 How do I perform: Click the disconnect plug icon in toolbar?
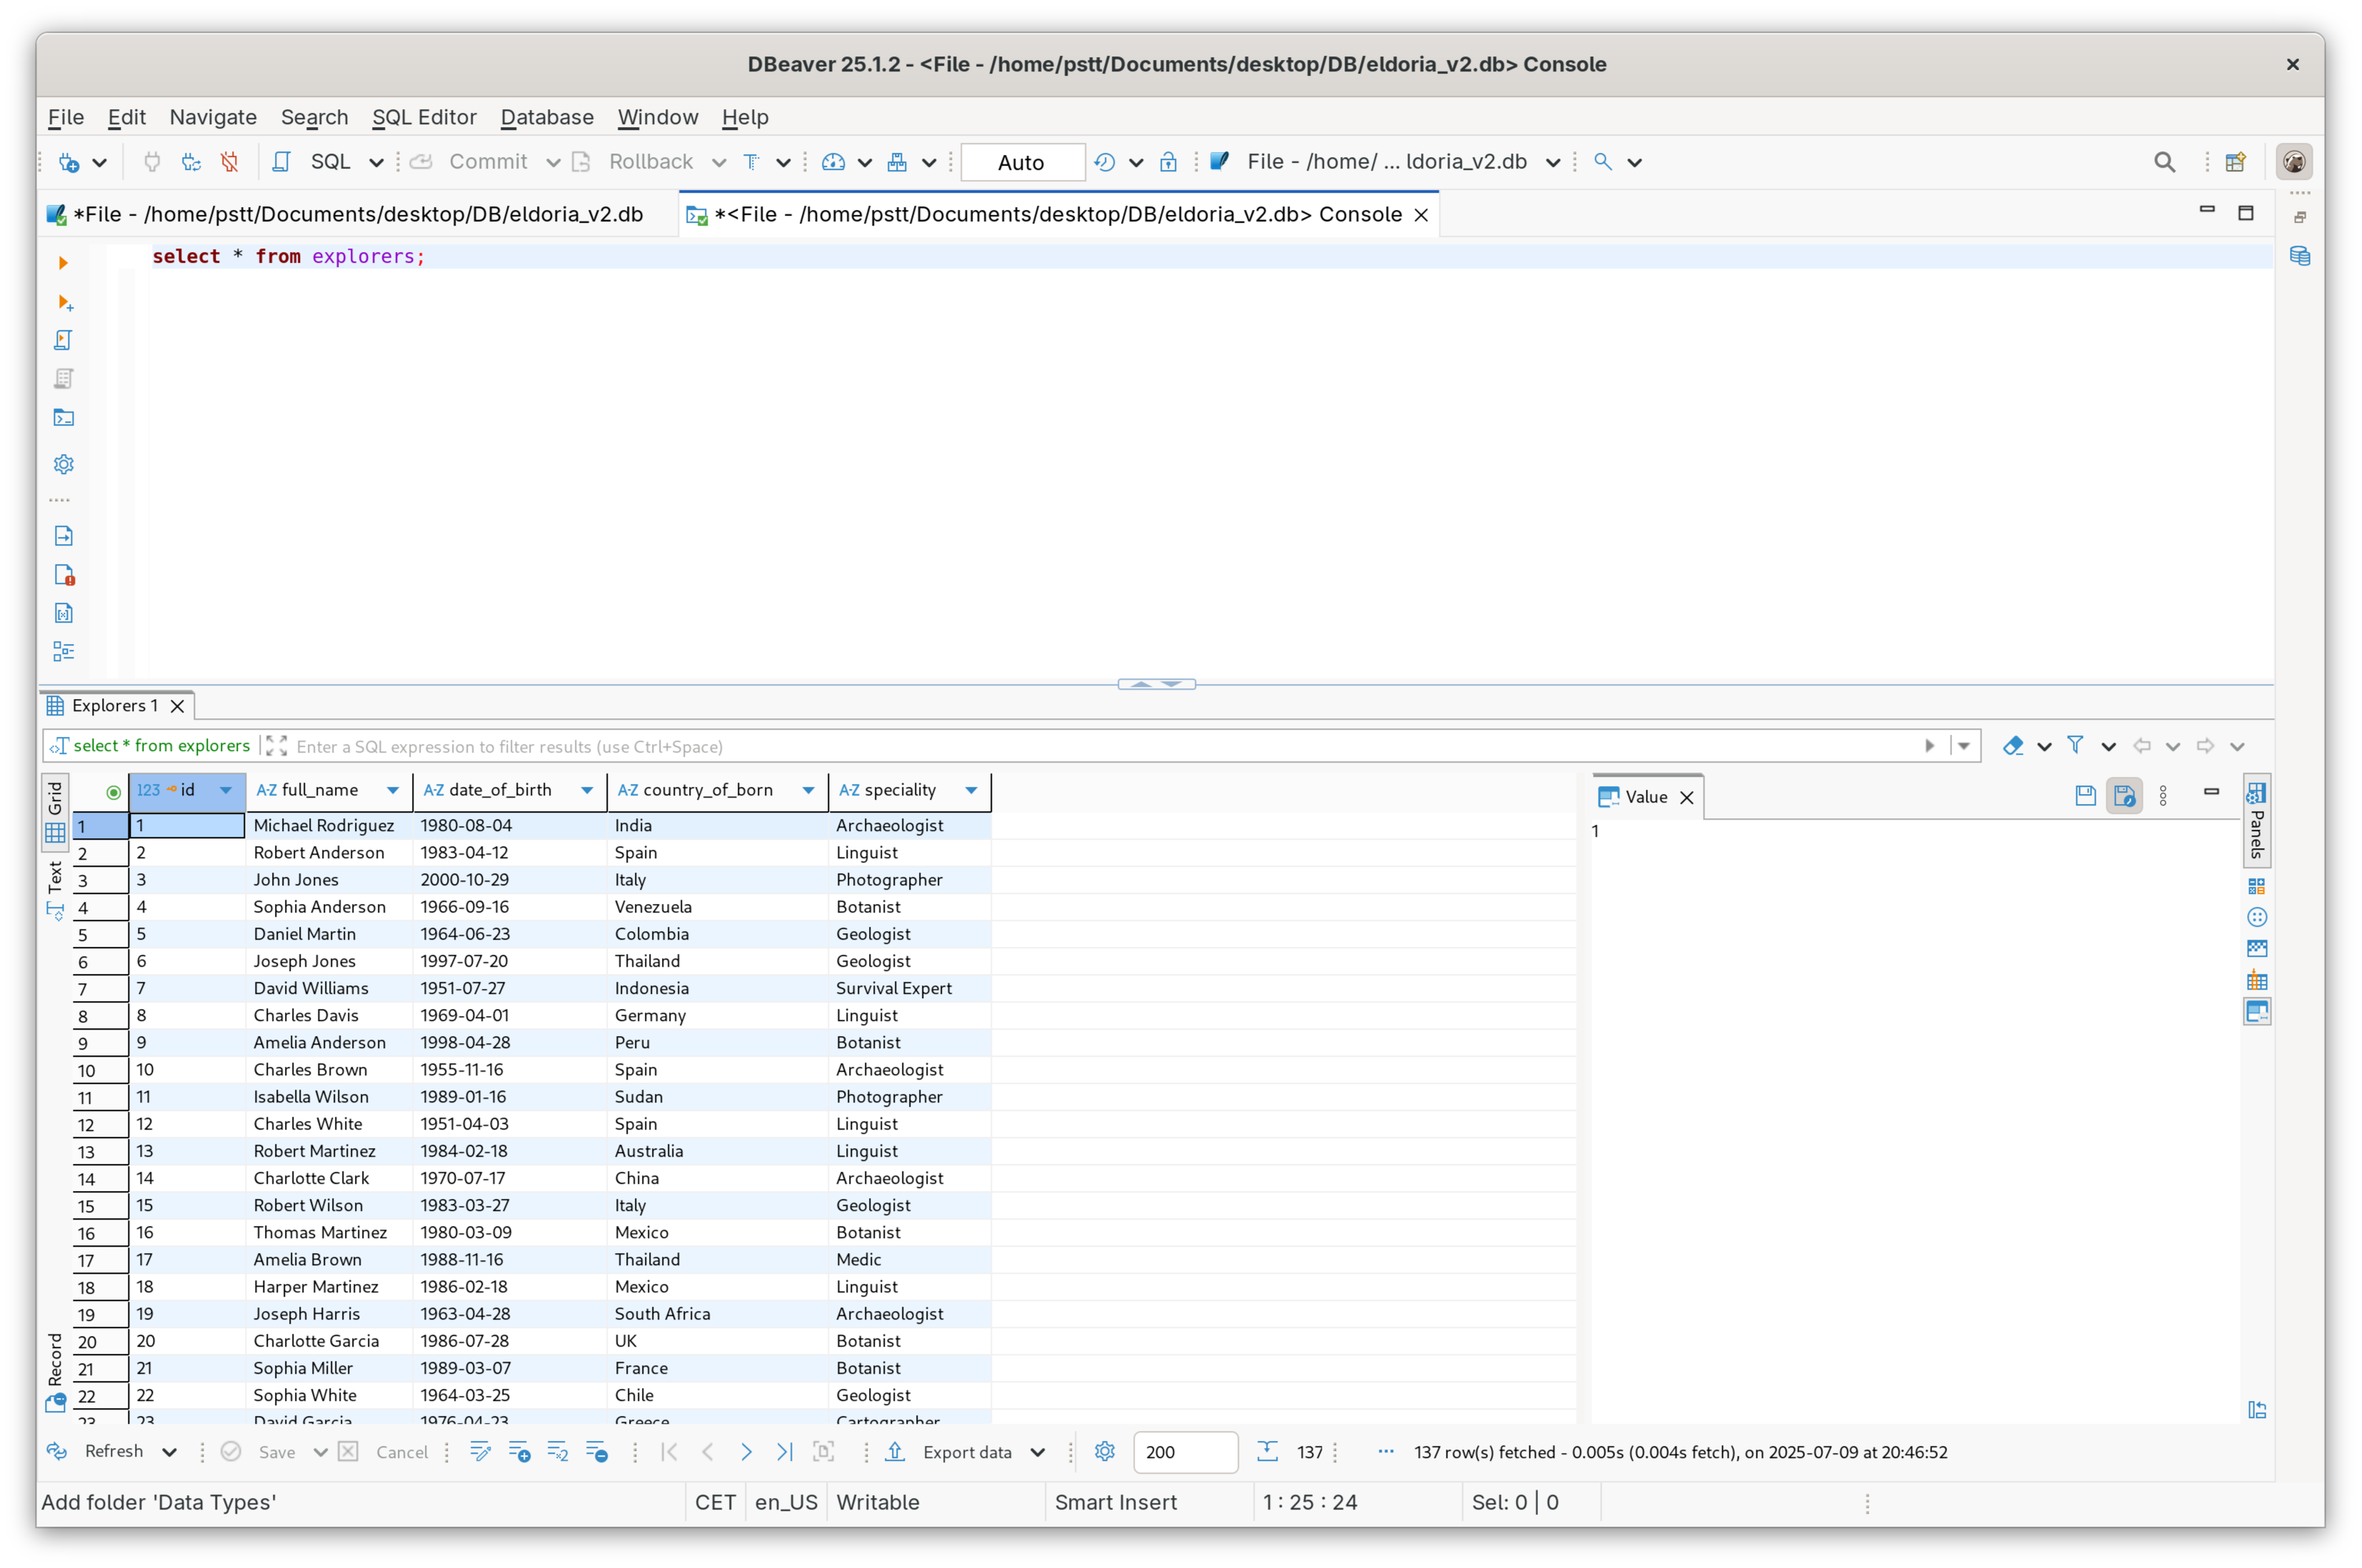(x=230, y=162)
